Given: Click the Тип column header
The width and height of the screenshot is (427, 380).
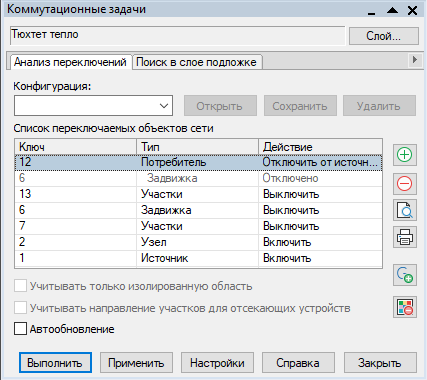Looking at the screenshot, I should 197,147.
